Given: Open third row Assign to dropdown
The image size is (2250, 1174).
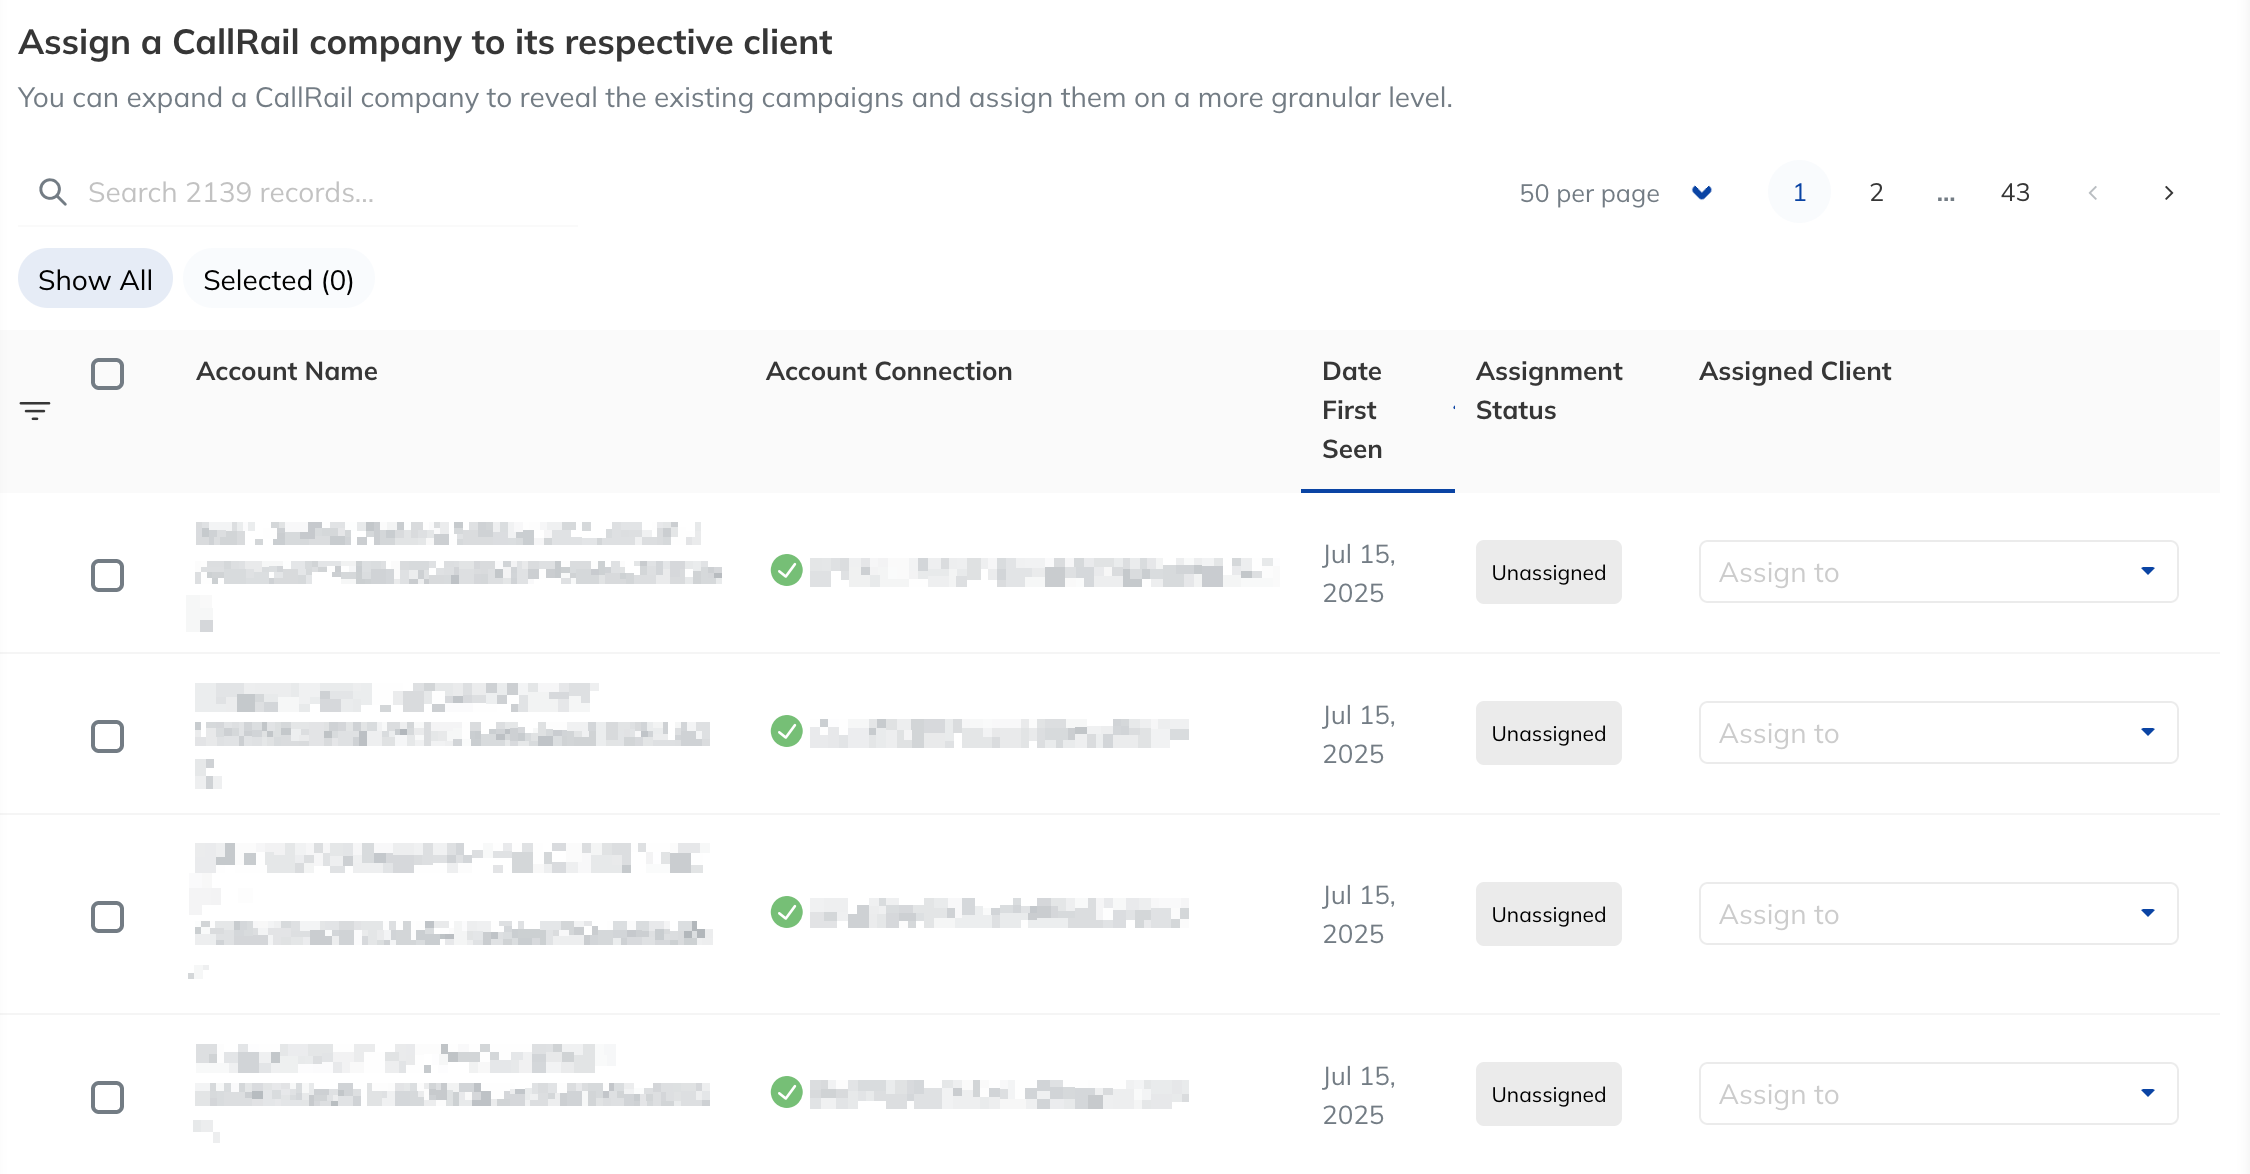Looking at the screenshot, I should click(1938, 914).
